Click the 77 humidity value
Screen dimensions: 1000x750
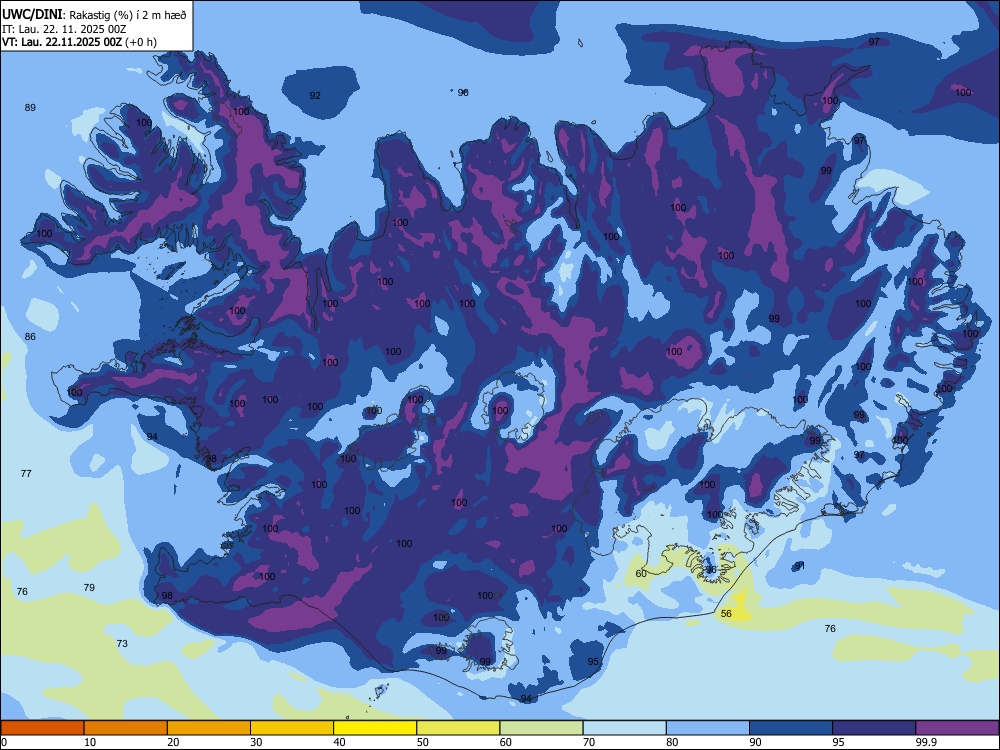point(26,474)
